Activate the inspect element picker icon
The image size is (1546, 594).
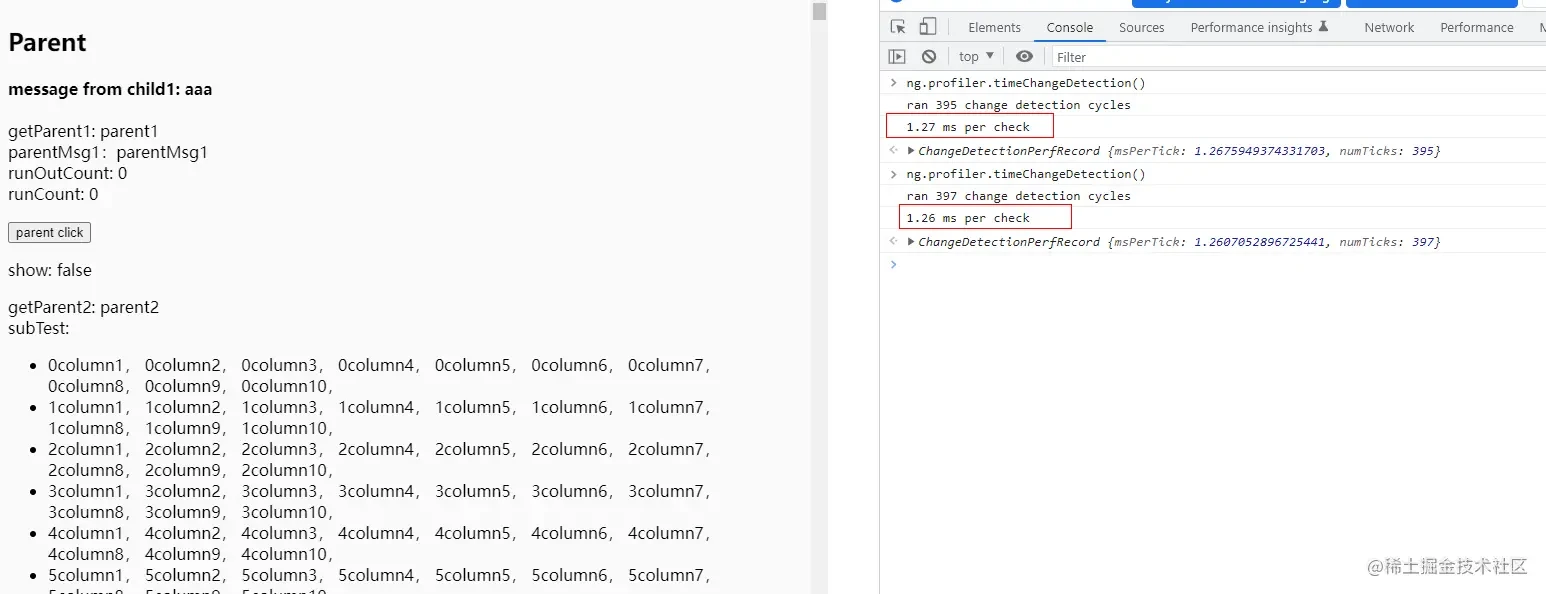click(898, 27)
